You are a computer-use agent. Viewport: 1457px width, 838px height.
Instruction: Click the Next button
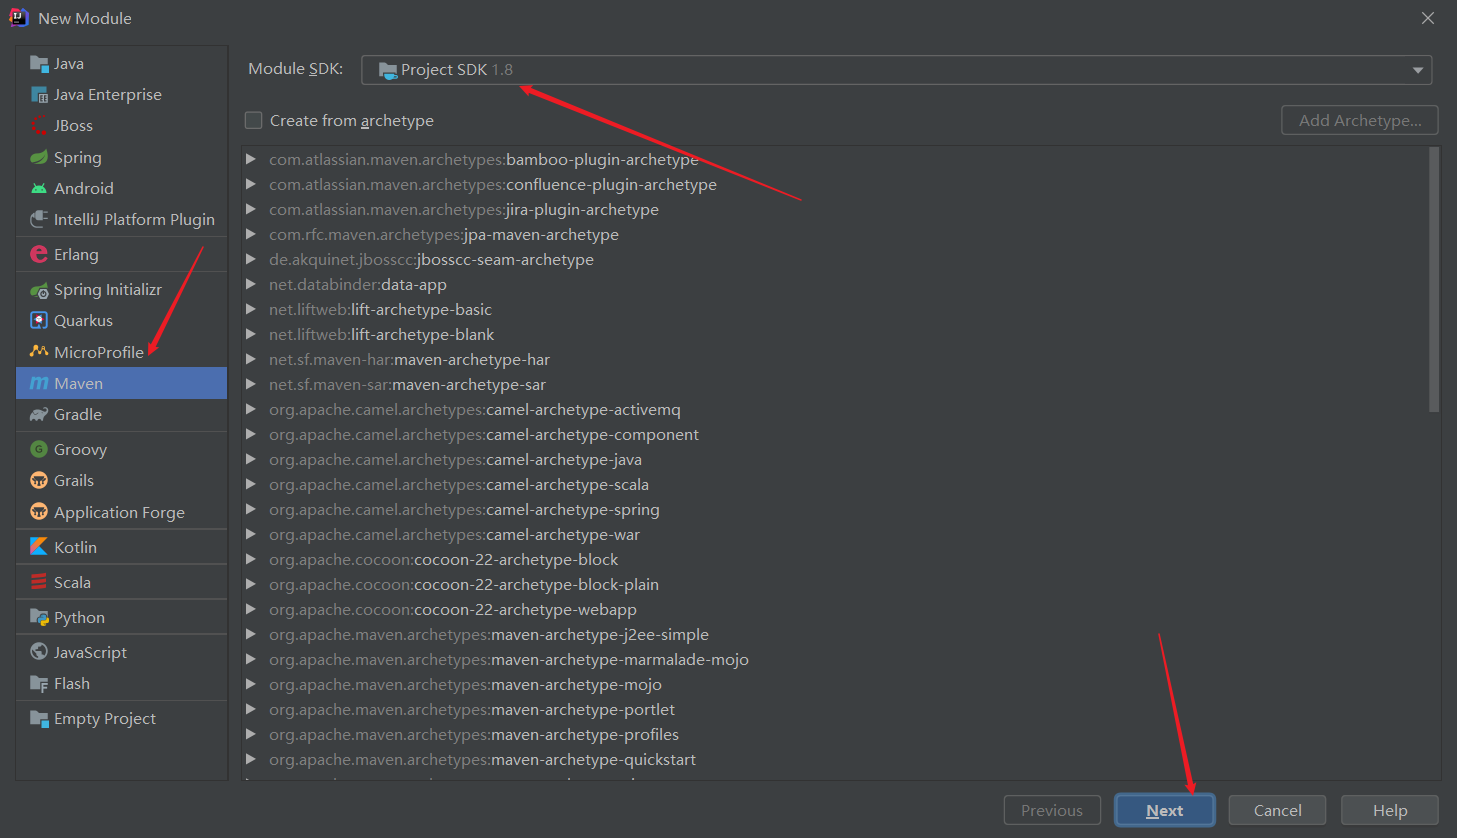coord(1165,810)
